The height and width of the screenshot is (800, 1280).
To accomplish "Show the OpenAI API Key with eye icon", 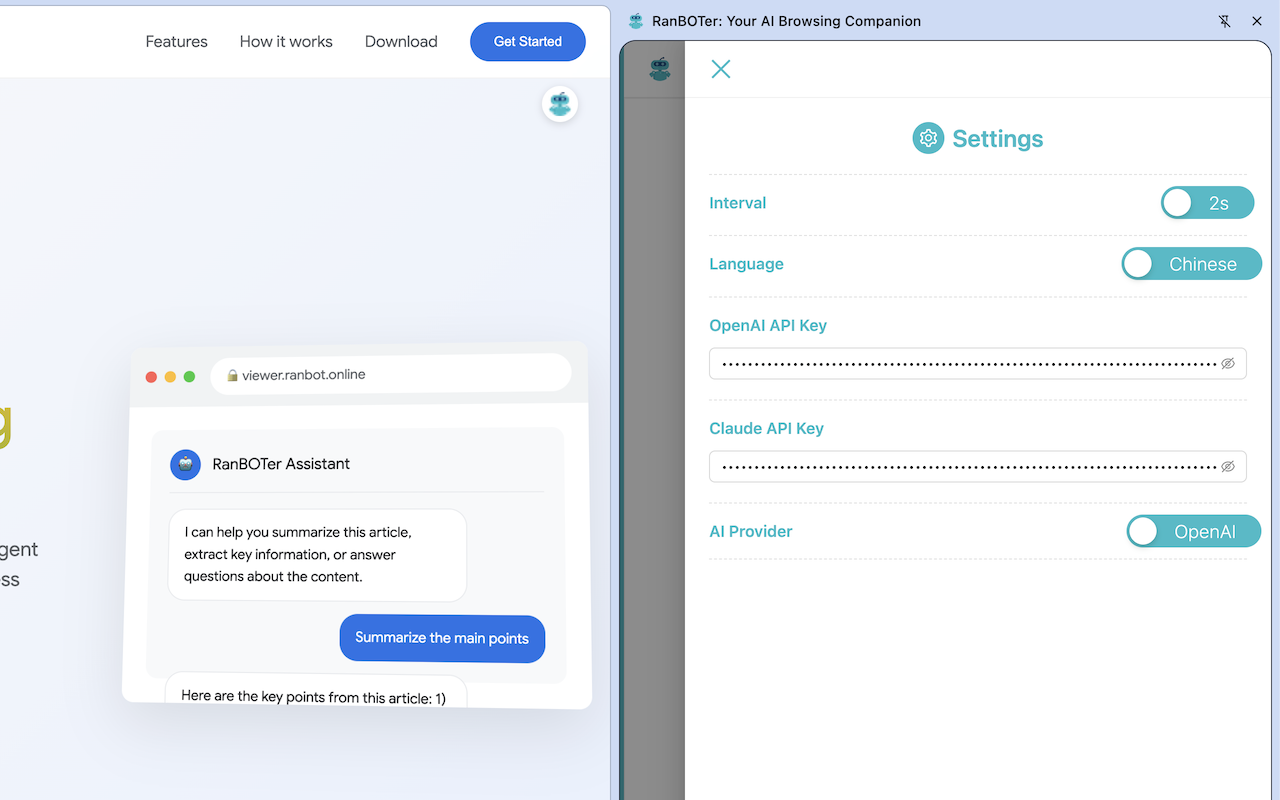I will point(1228,364).
